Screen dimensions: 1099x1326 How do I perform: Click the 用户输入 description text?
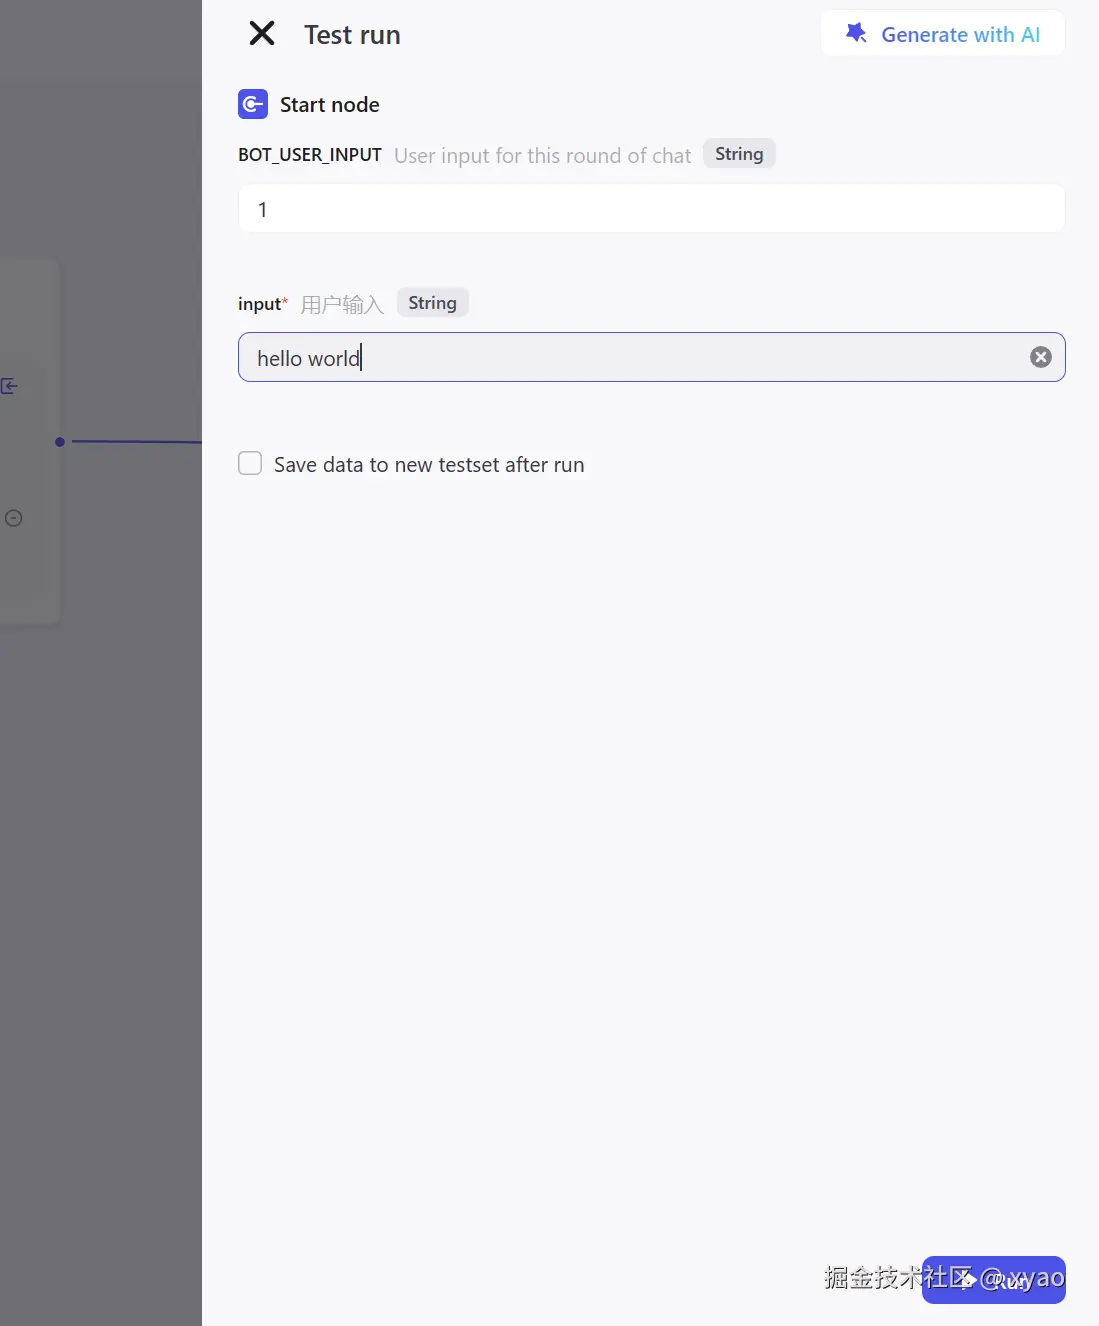(x=342, y=304)
